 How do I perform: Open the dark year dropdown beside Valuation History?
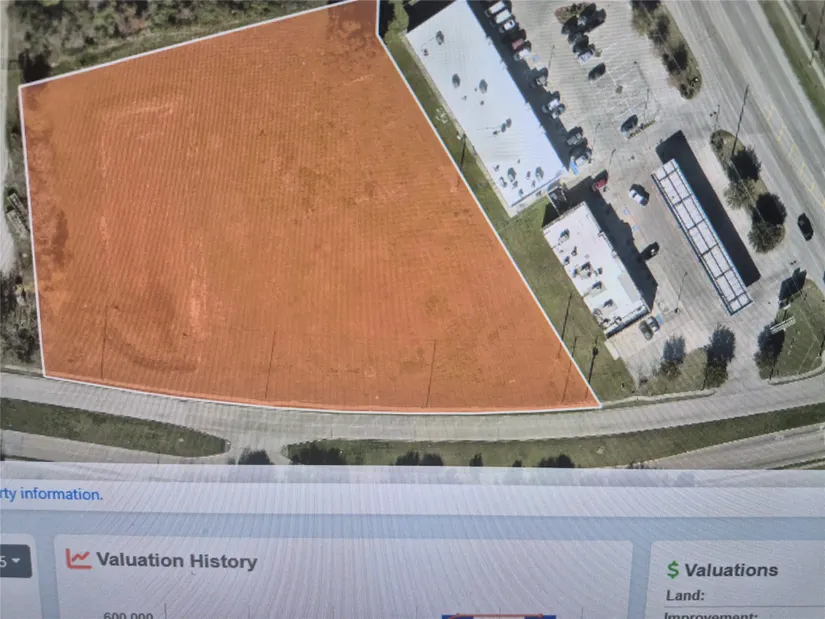15,561
